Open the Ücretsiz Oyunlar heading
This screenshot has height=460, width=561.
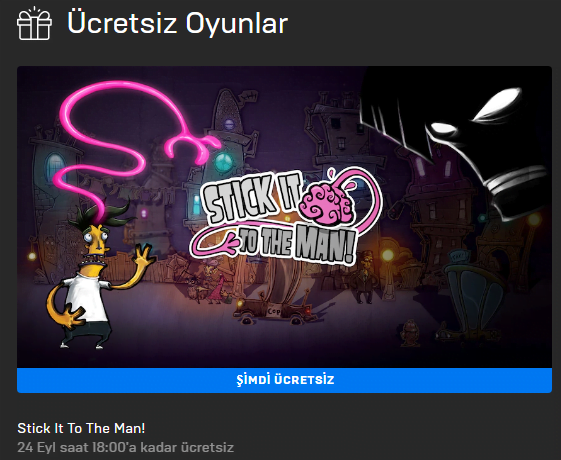pyautogui.click(x=177, y=24)
